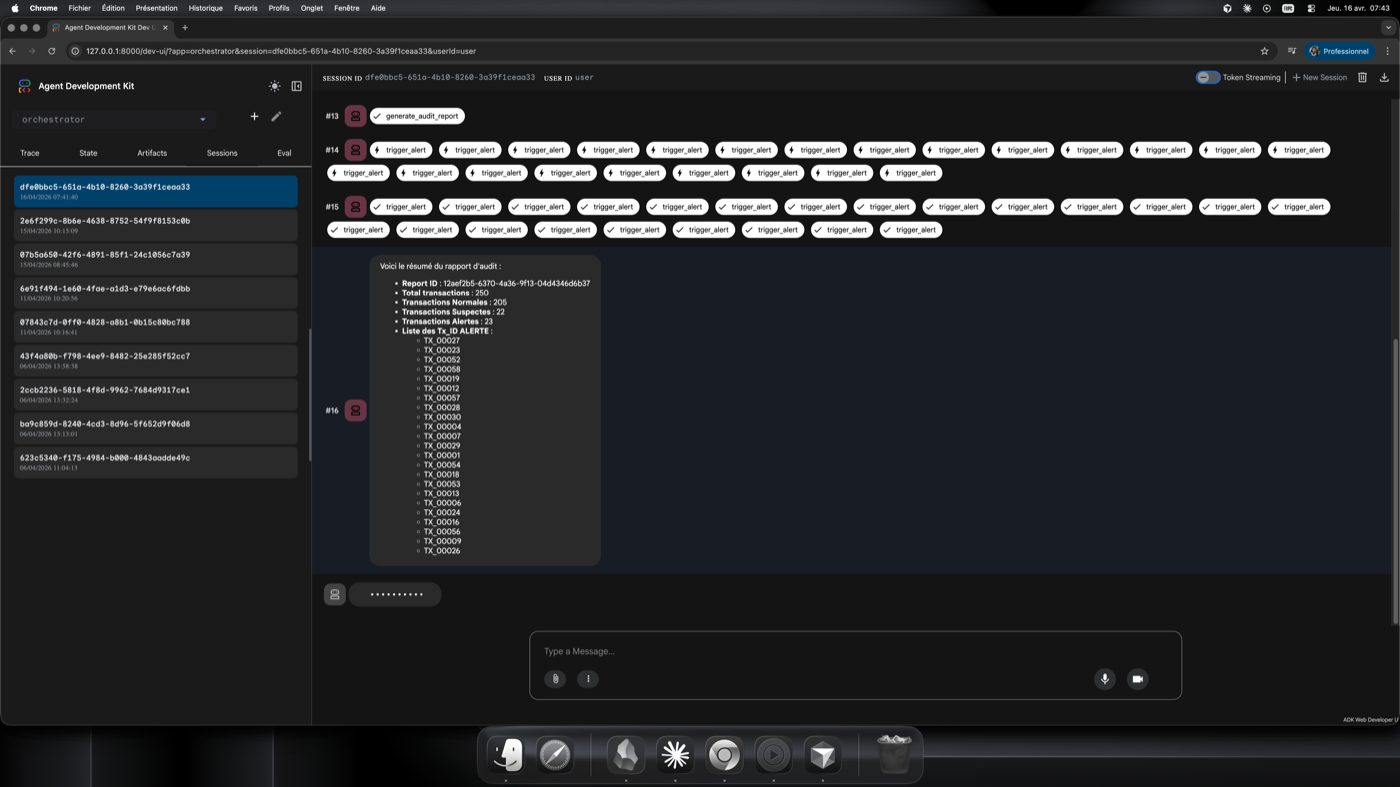Image resolution: width=1400 pixels, height=787 pixels.
Task: Click the TX_00001 entry in the alert list
Action: point(442,456)
